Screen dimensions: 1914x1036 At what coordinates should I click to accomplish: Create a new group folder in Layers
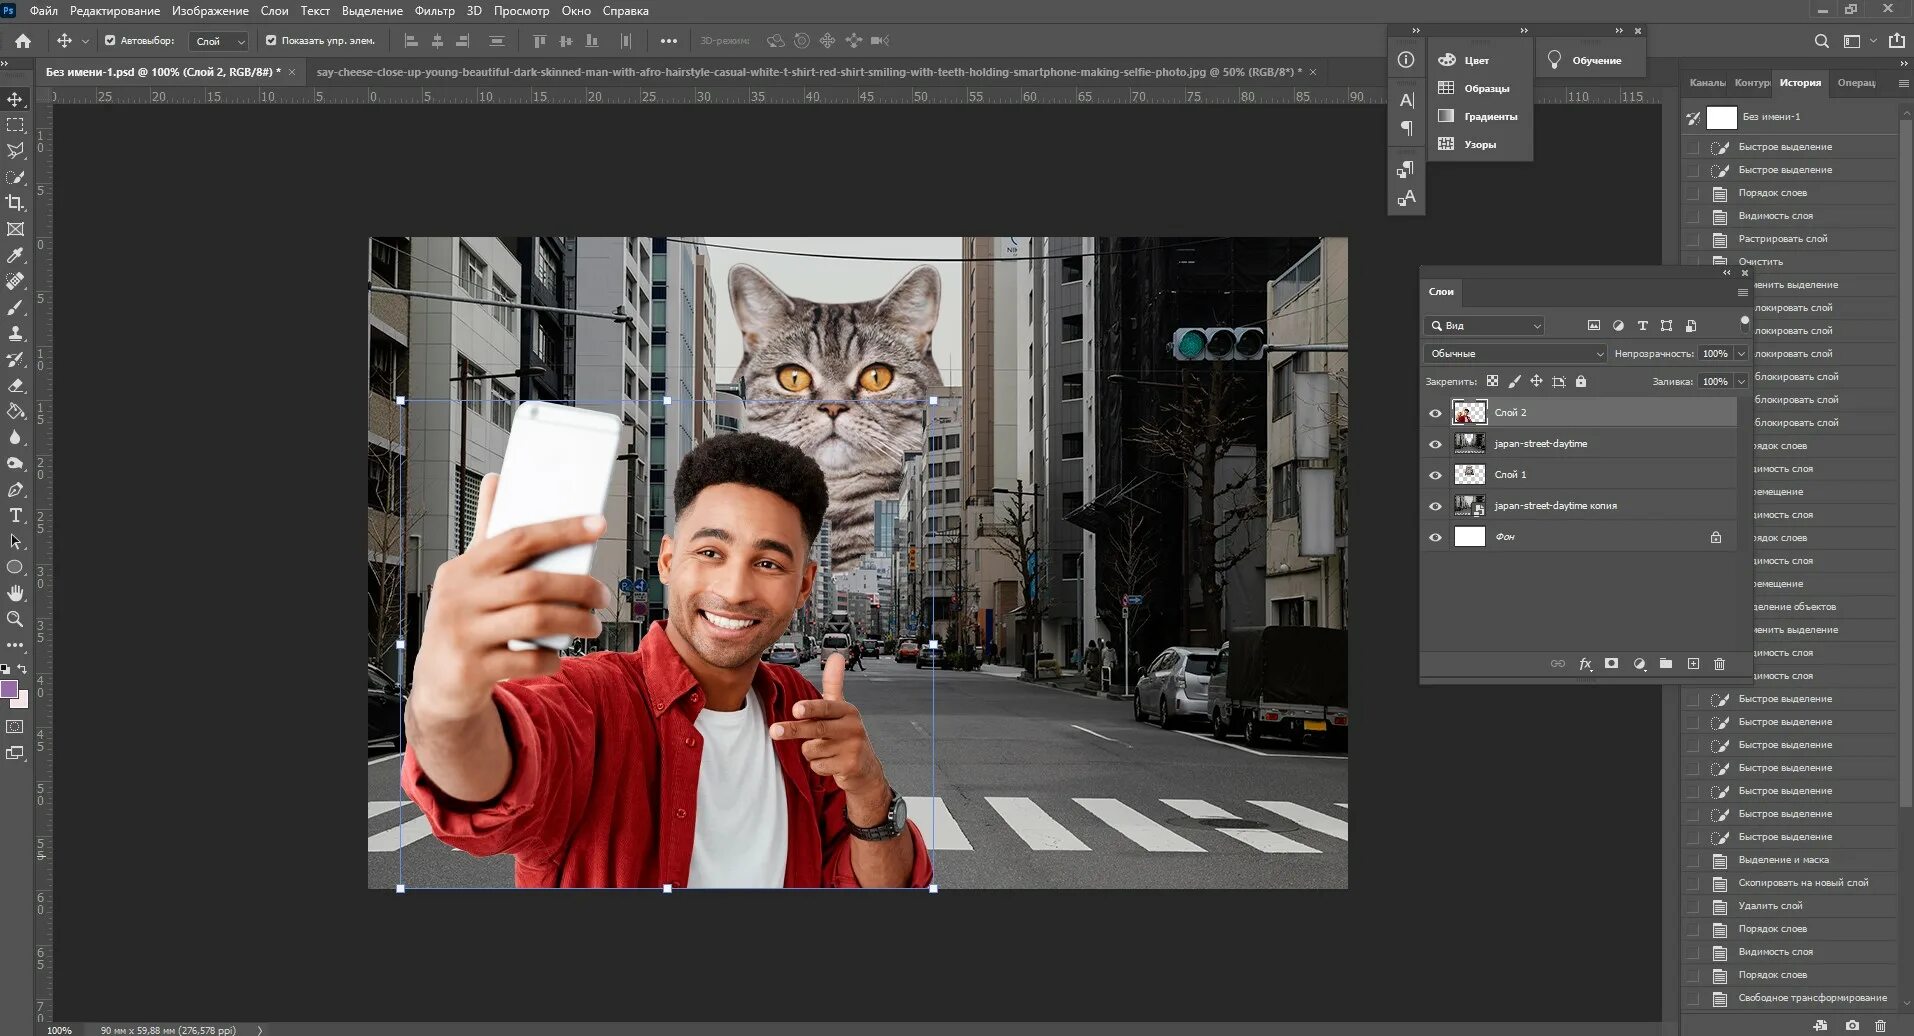1666,664
